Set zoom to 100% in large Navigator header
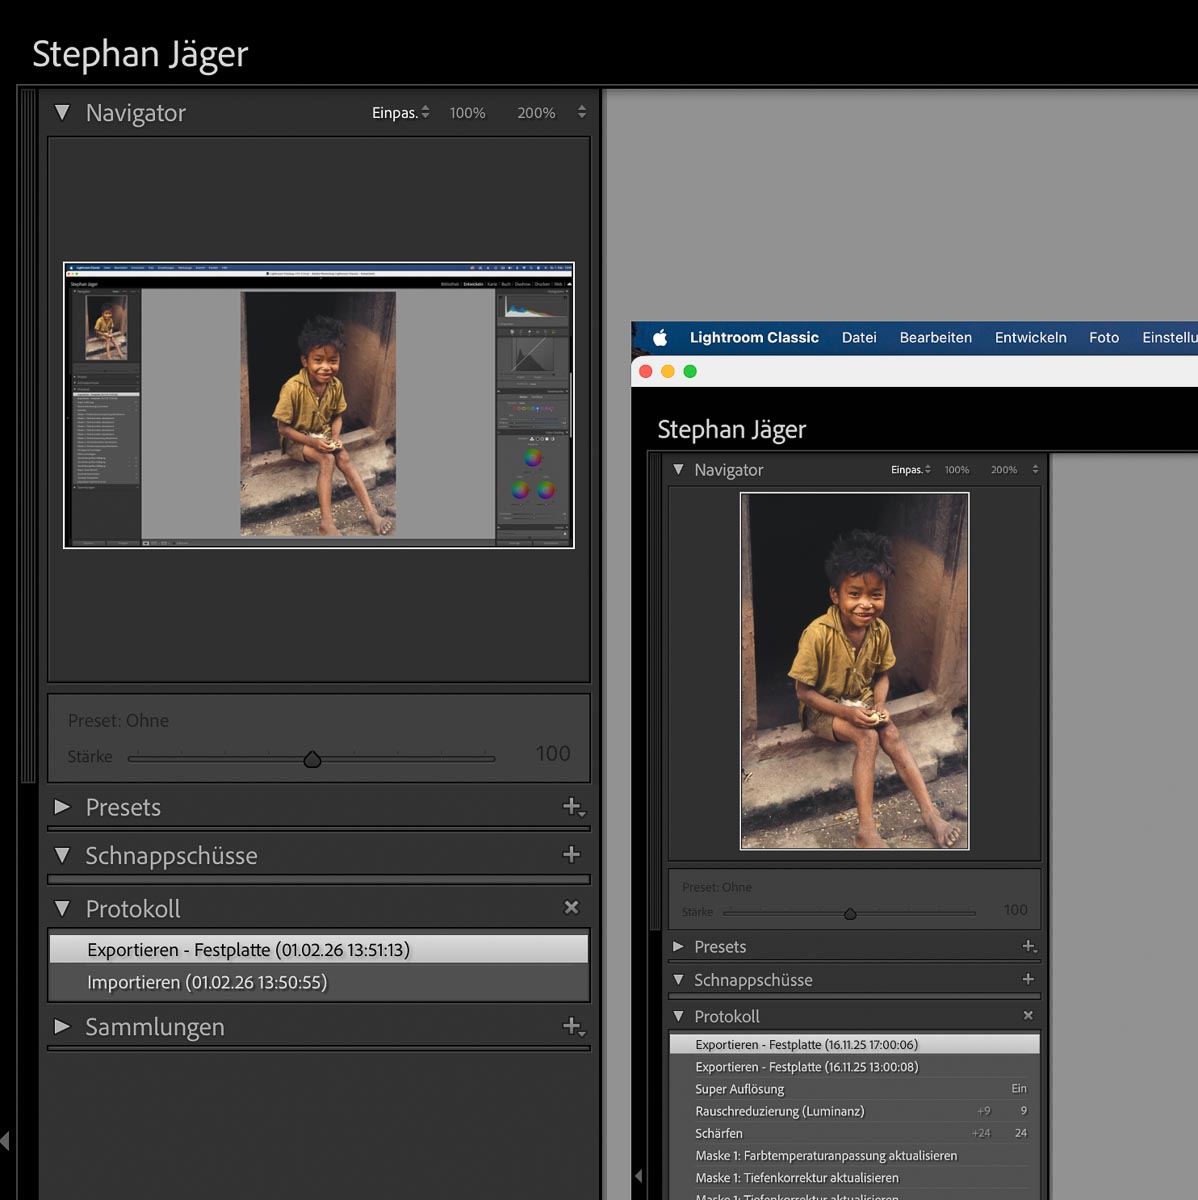Image resolution: width=1198 pixels, height=1200 pixels. tap(467, 113)
